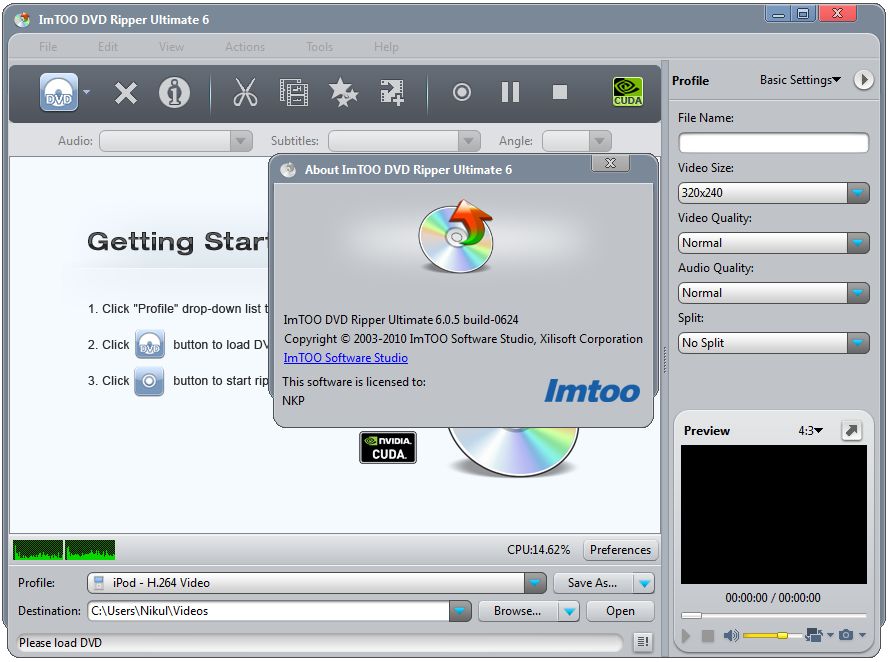Click the round arrow button beside Basic Settings
The height and width of the screenshot is (662, 890).
coord(863,79)
